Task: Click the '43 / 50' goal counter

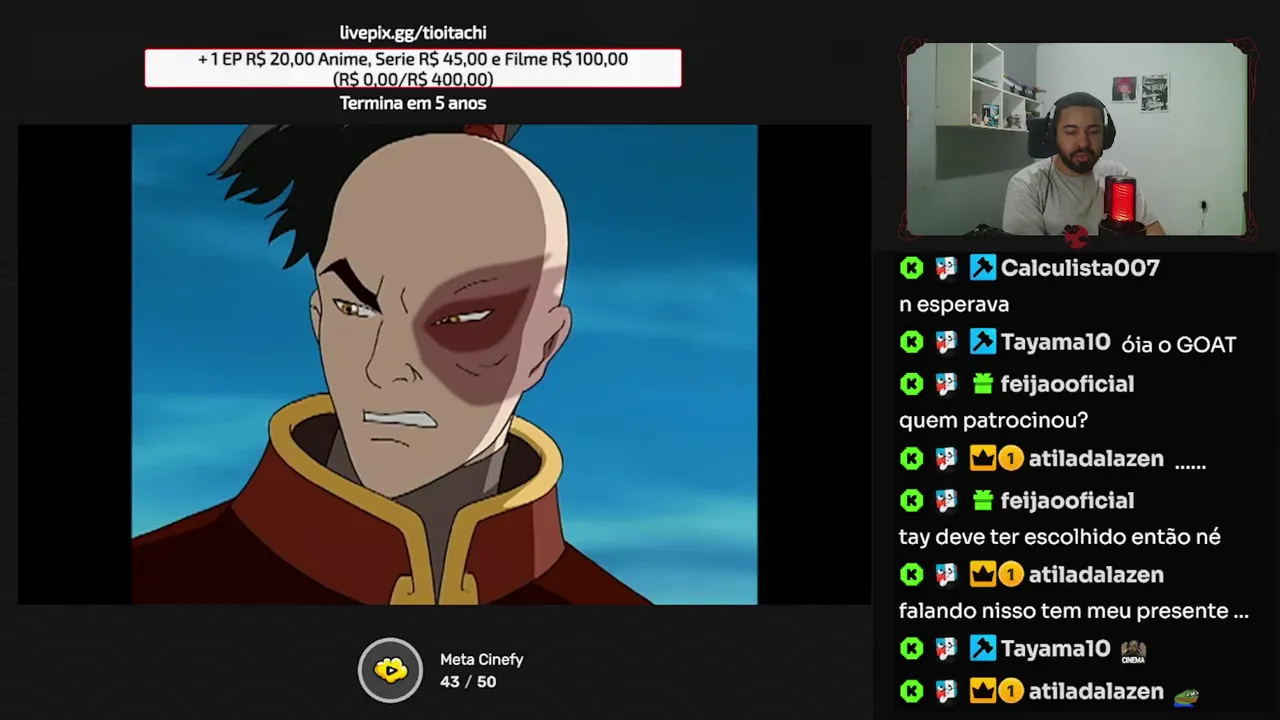Action: pyautogui.click(x=468, y=682)
